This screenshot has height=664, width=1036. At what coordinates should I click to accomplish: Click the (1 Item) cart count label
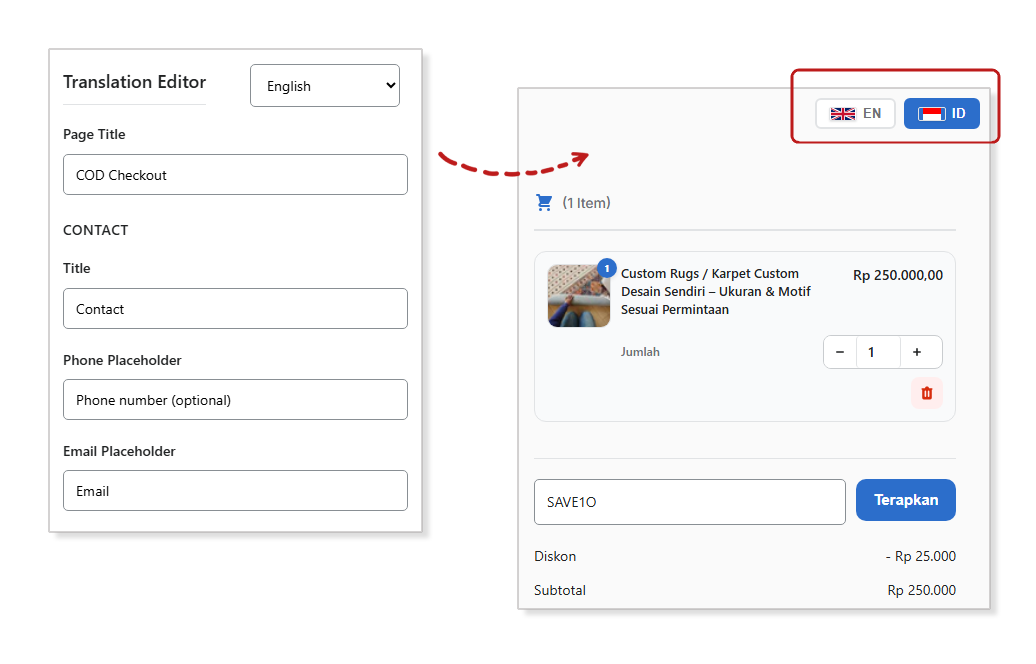click(x=585, y=201)
